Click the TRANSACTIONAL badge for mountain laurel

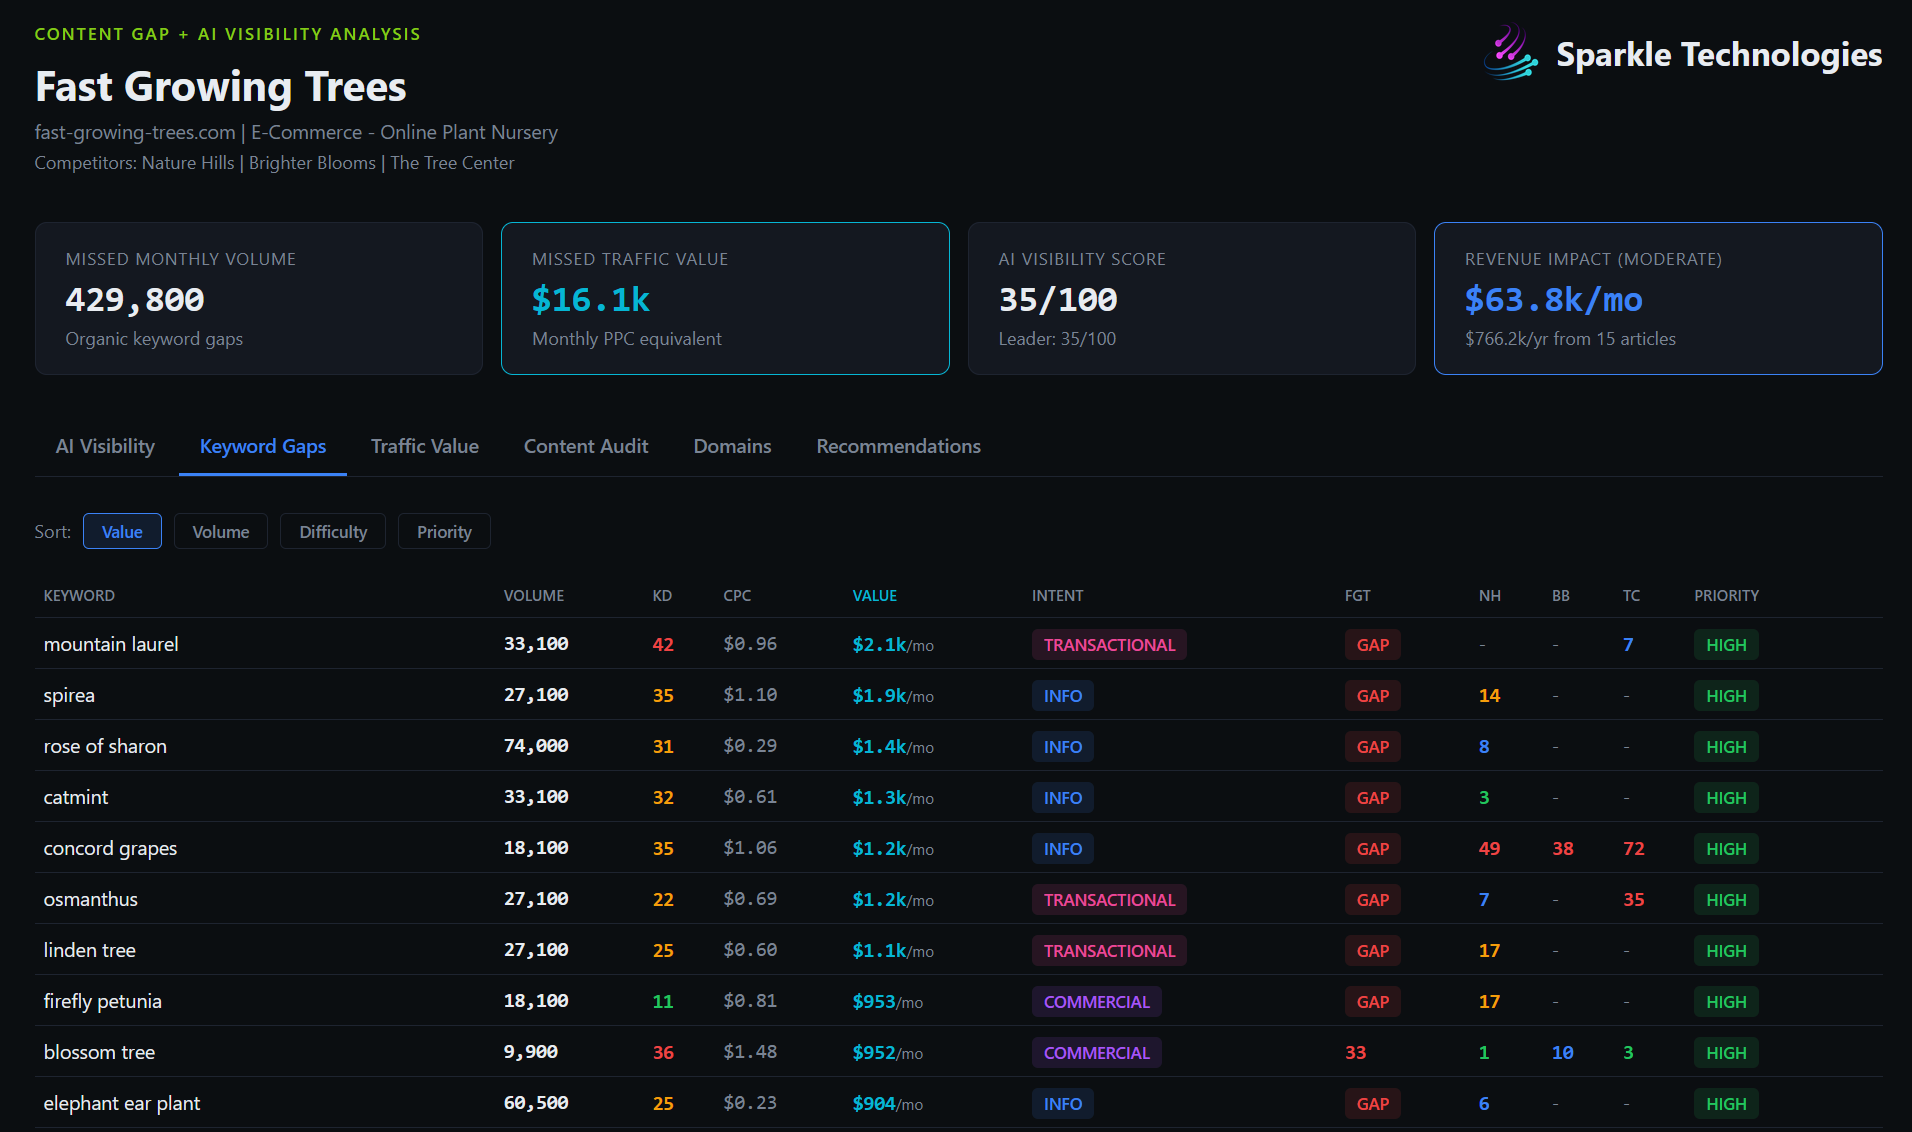[x=1109, y=645]
